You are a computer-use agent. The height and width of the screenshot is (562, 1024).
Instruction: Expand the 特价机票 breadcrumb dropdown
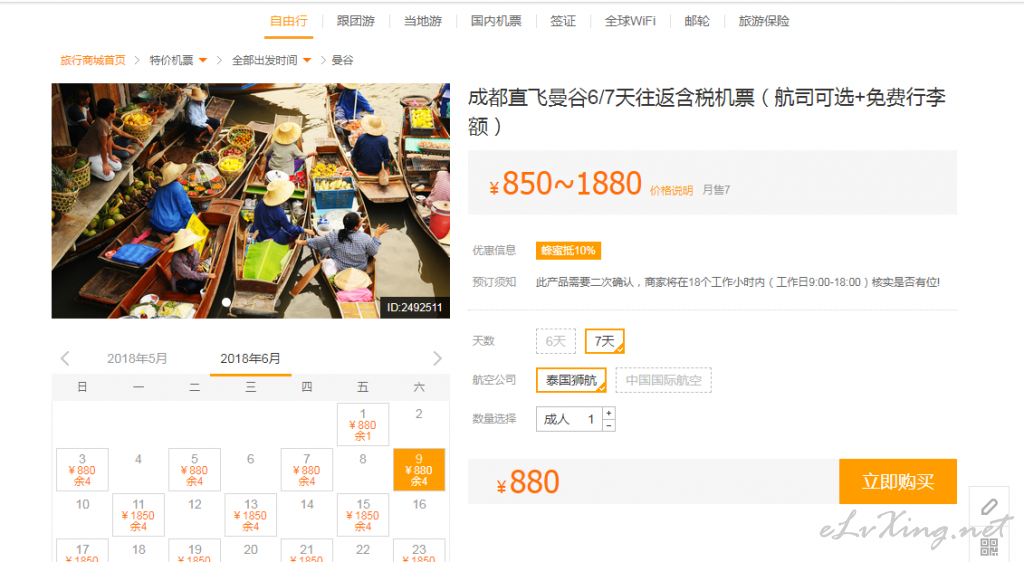pos(178,60)
